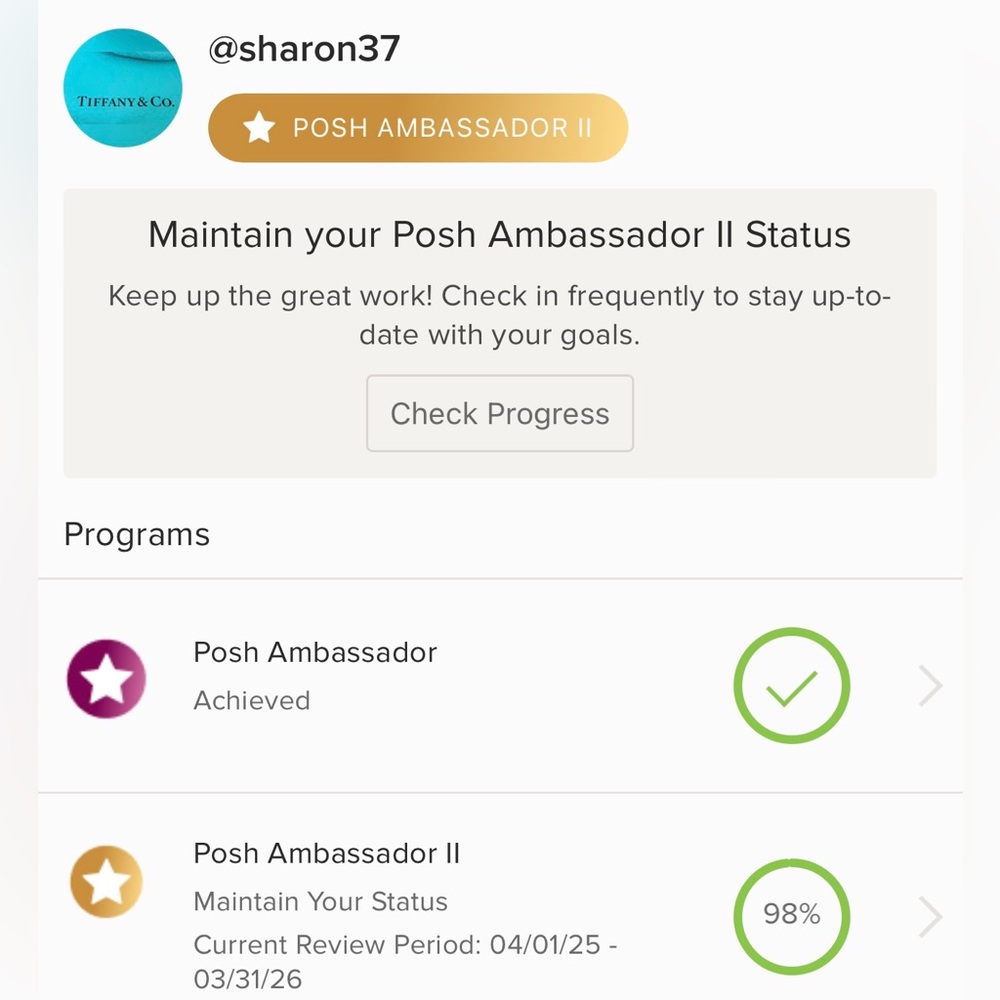Tap the 'Keep up the great work' message

pos(499,315)
